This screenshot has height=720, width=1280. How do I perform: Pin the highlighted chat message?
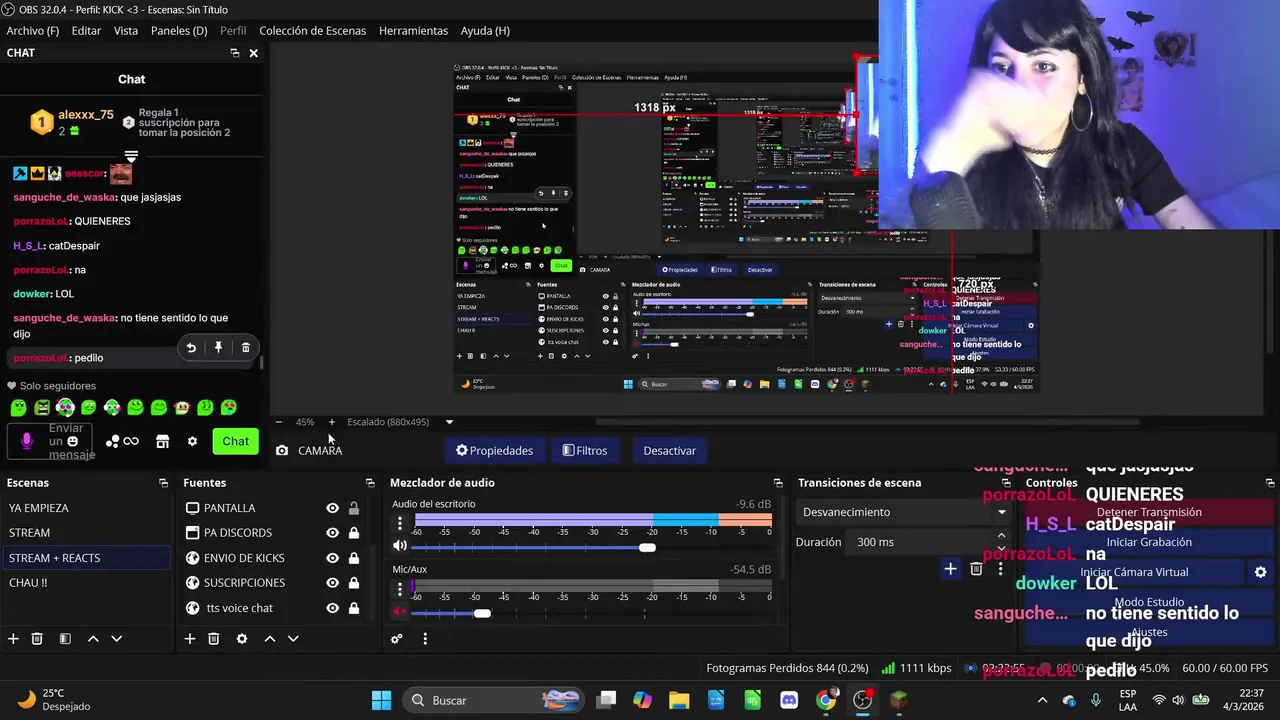(x=218, y=348)
